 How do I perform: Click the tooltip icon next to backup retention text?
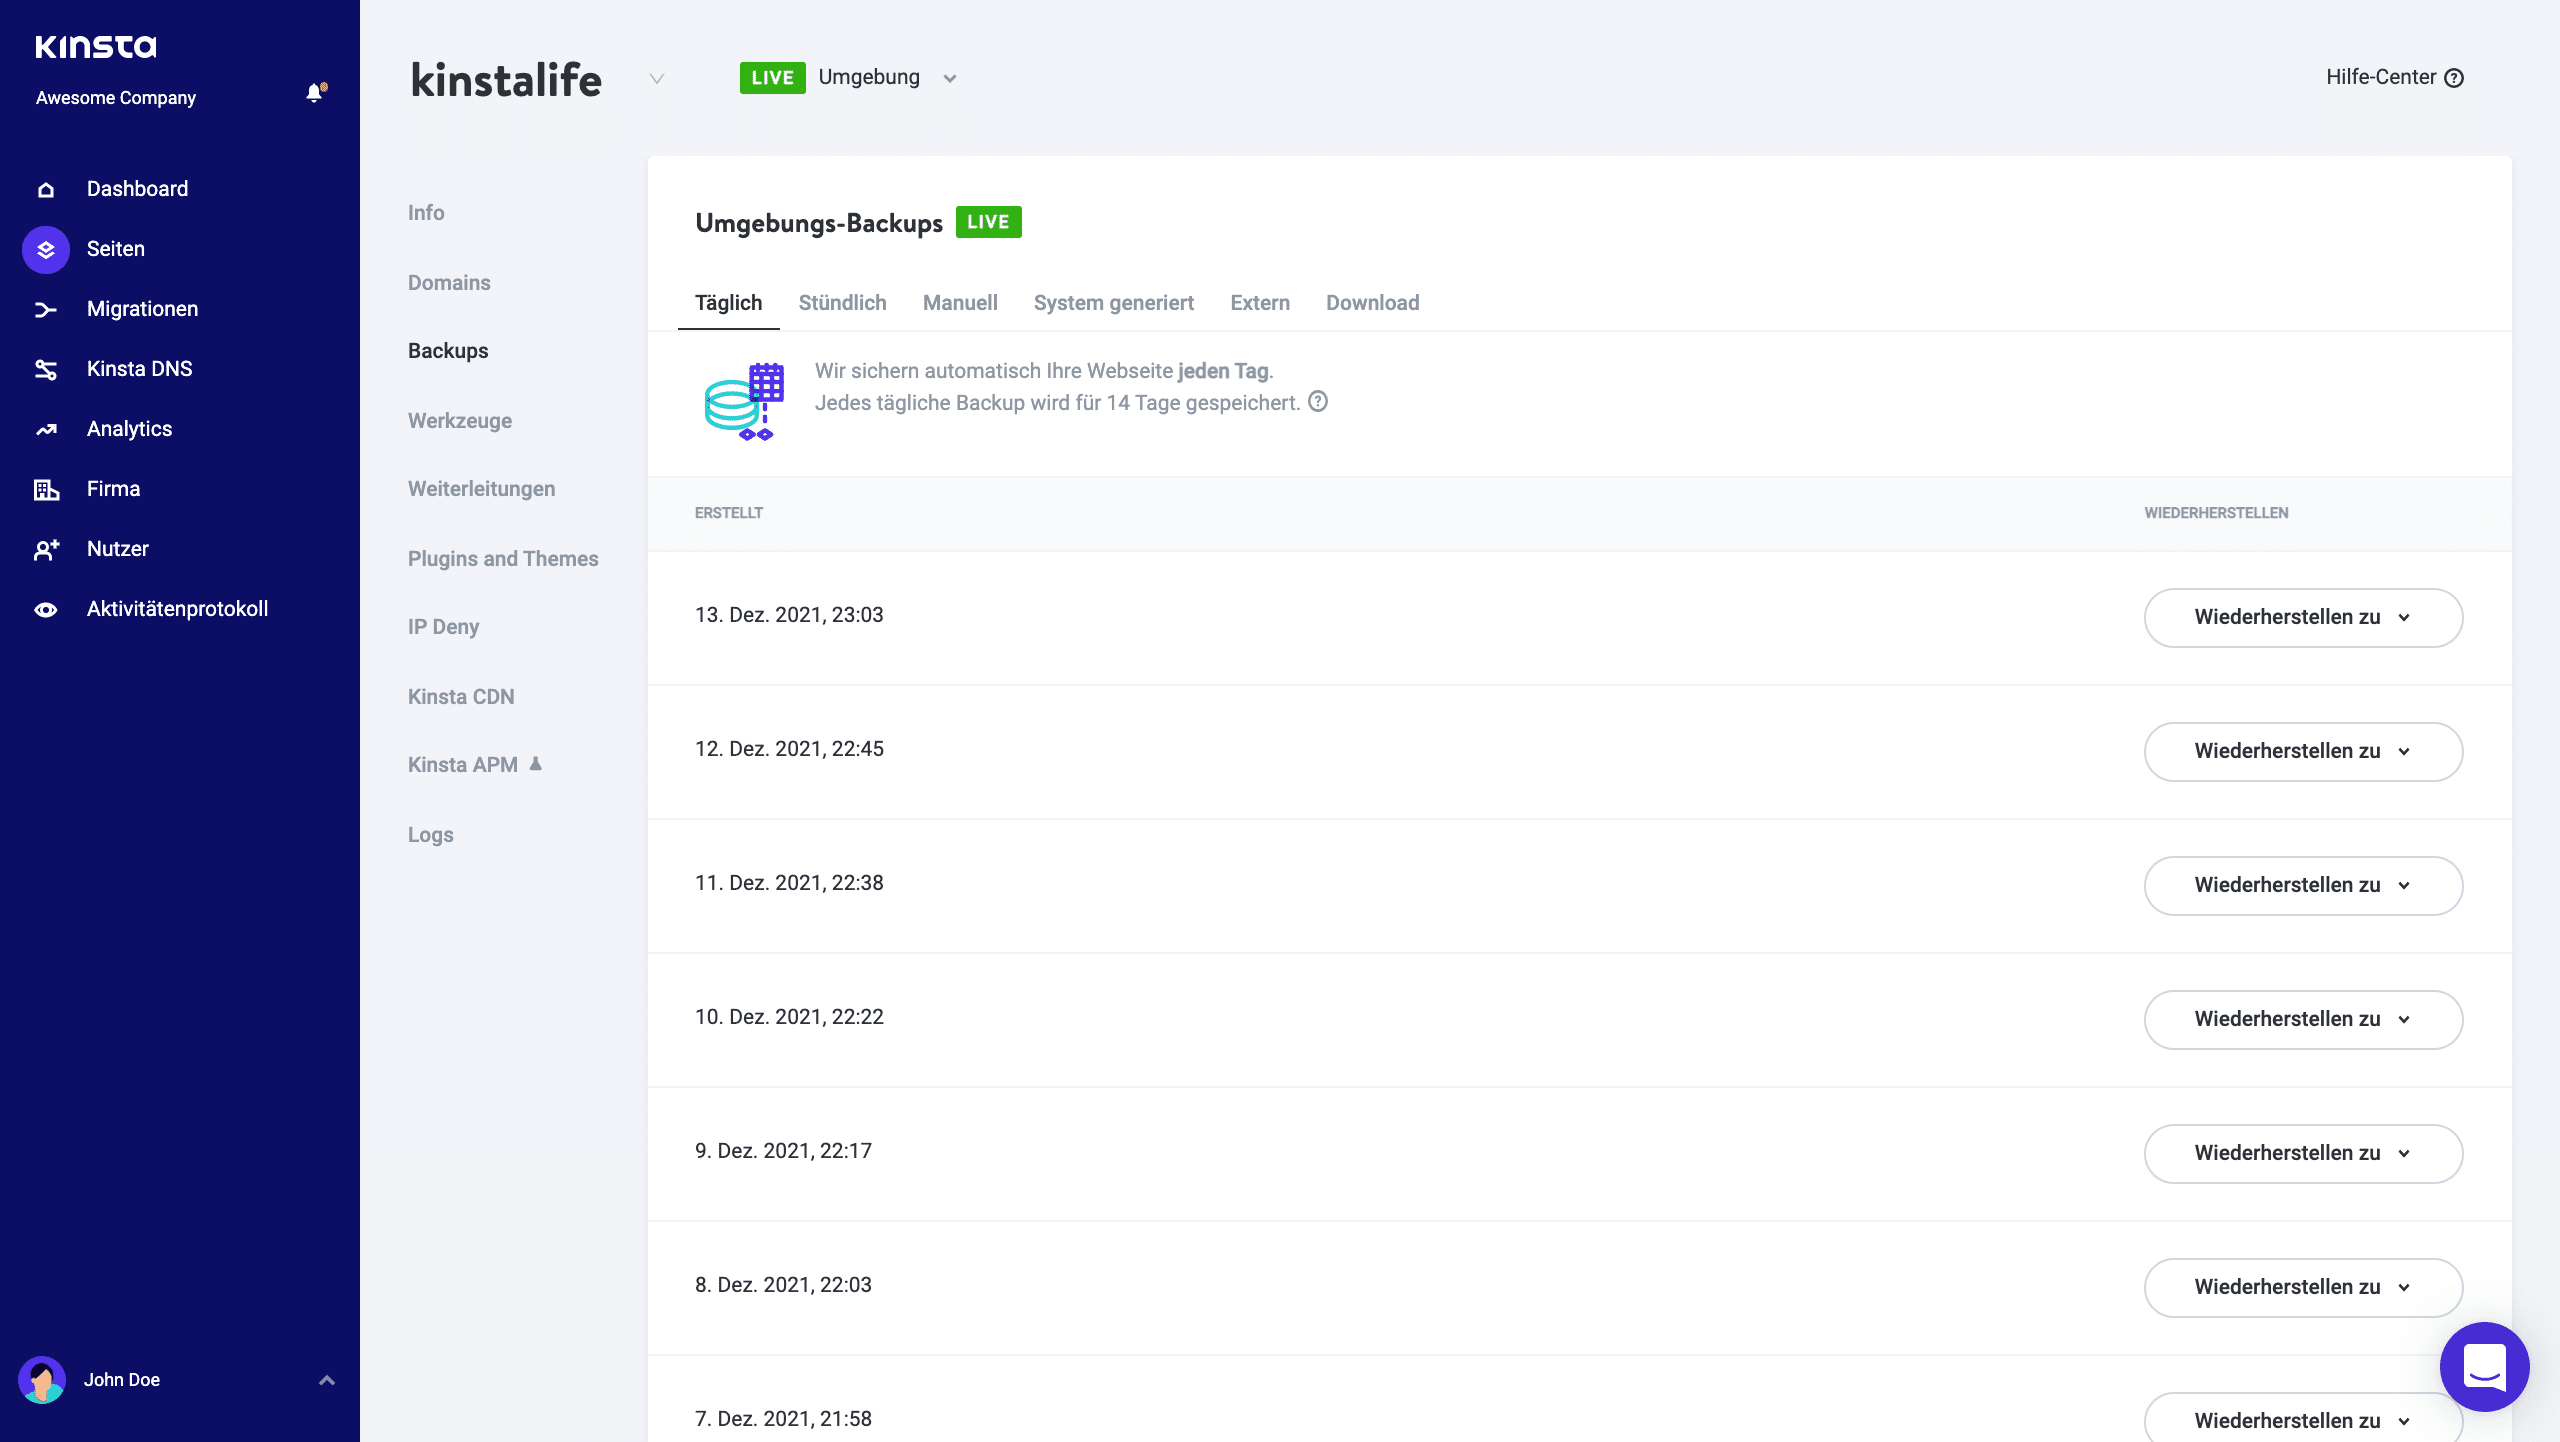pos(1317,403)
